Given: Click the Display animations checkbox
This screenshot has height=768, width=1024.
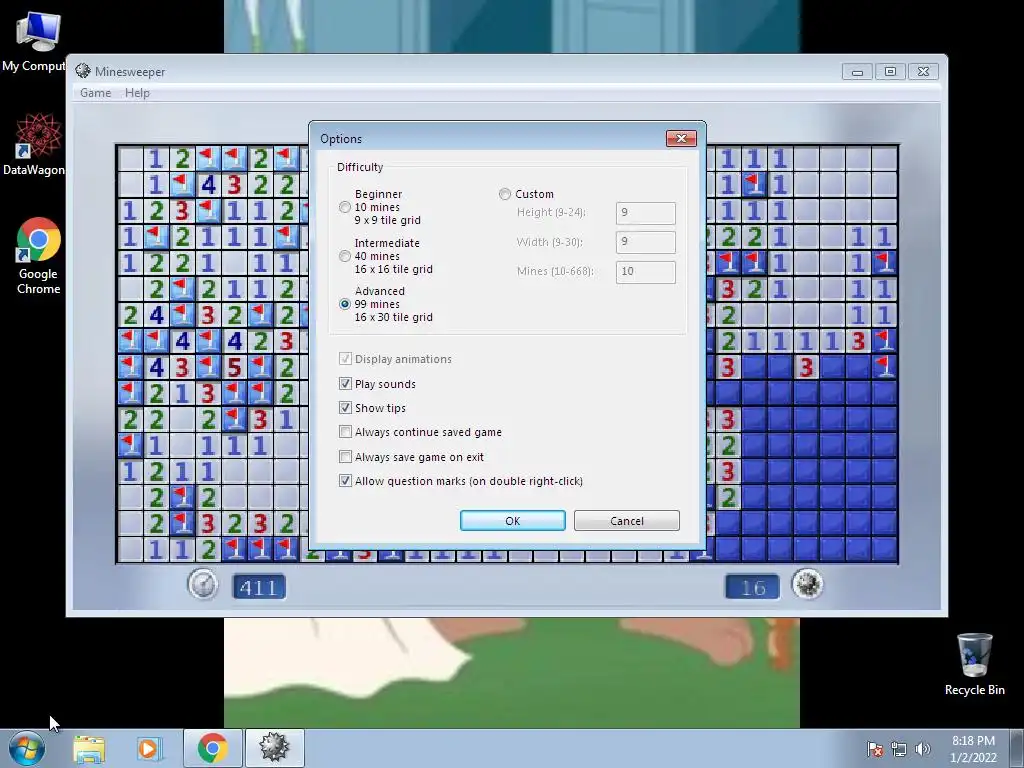Looking at the screenshot, I should pyautogui.click(x=345, y=359).
